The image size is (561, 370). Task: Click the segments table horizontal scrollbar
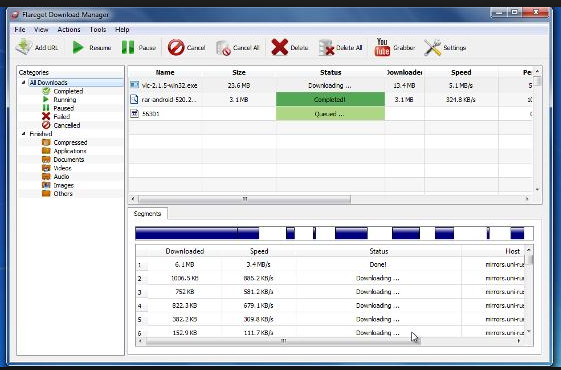pyautogui.click(x=283, y=341)
